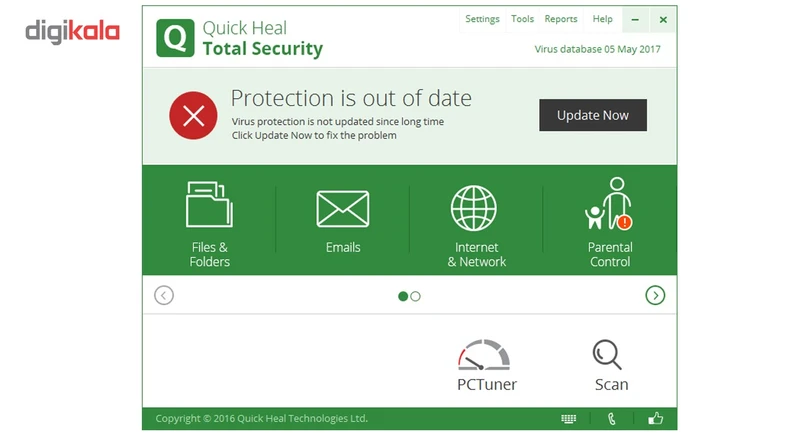
Task: Click the red protection error status icon
Action: pos(193,115)
